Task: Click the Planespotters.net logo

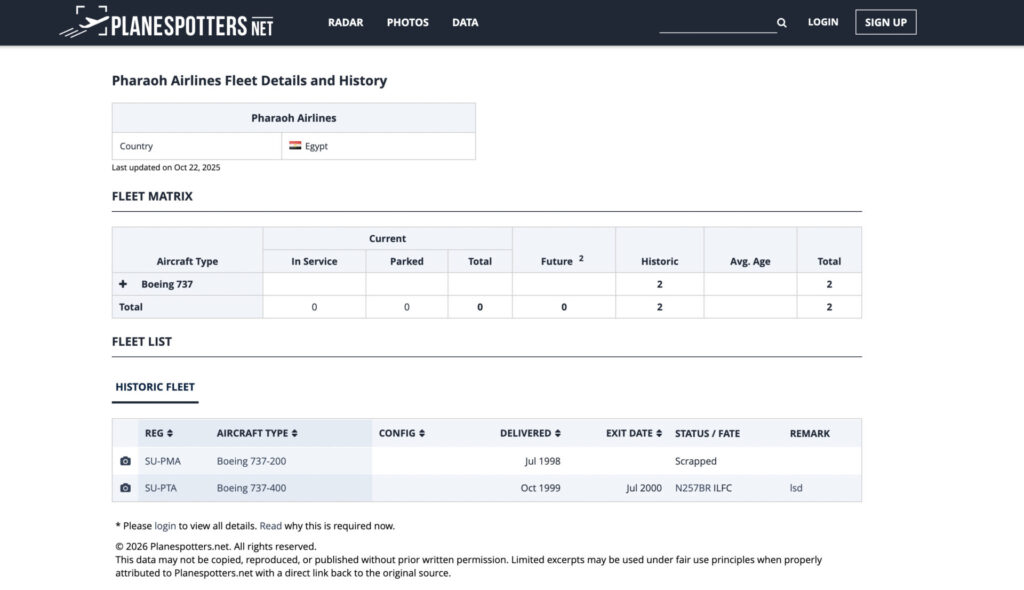Action: coord(167,22)
